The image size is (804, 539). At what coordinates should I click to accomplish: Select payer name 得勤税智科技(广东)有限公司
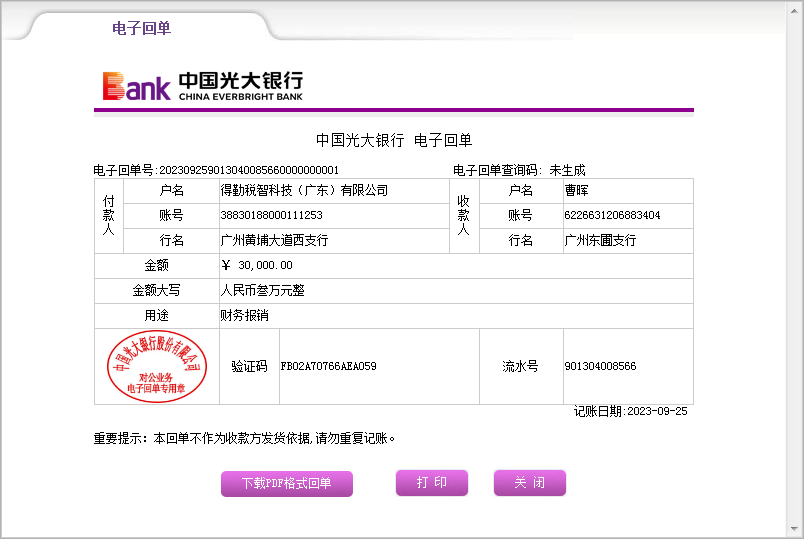point(304,190)
